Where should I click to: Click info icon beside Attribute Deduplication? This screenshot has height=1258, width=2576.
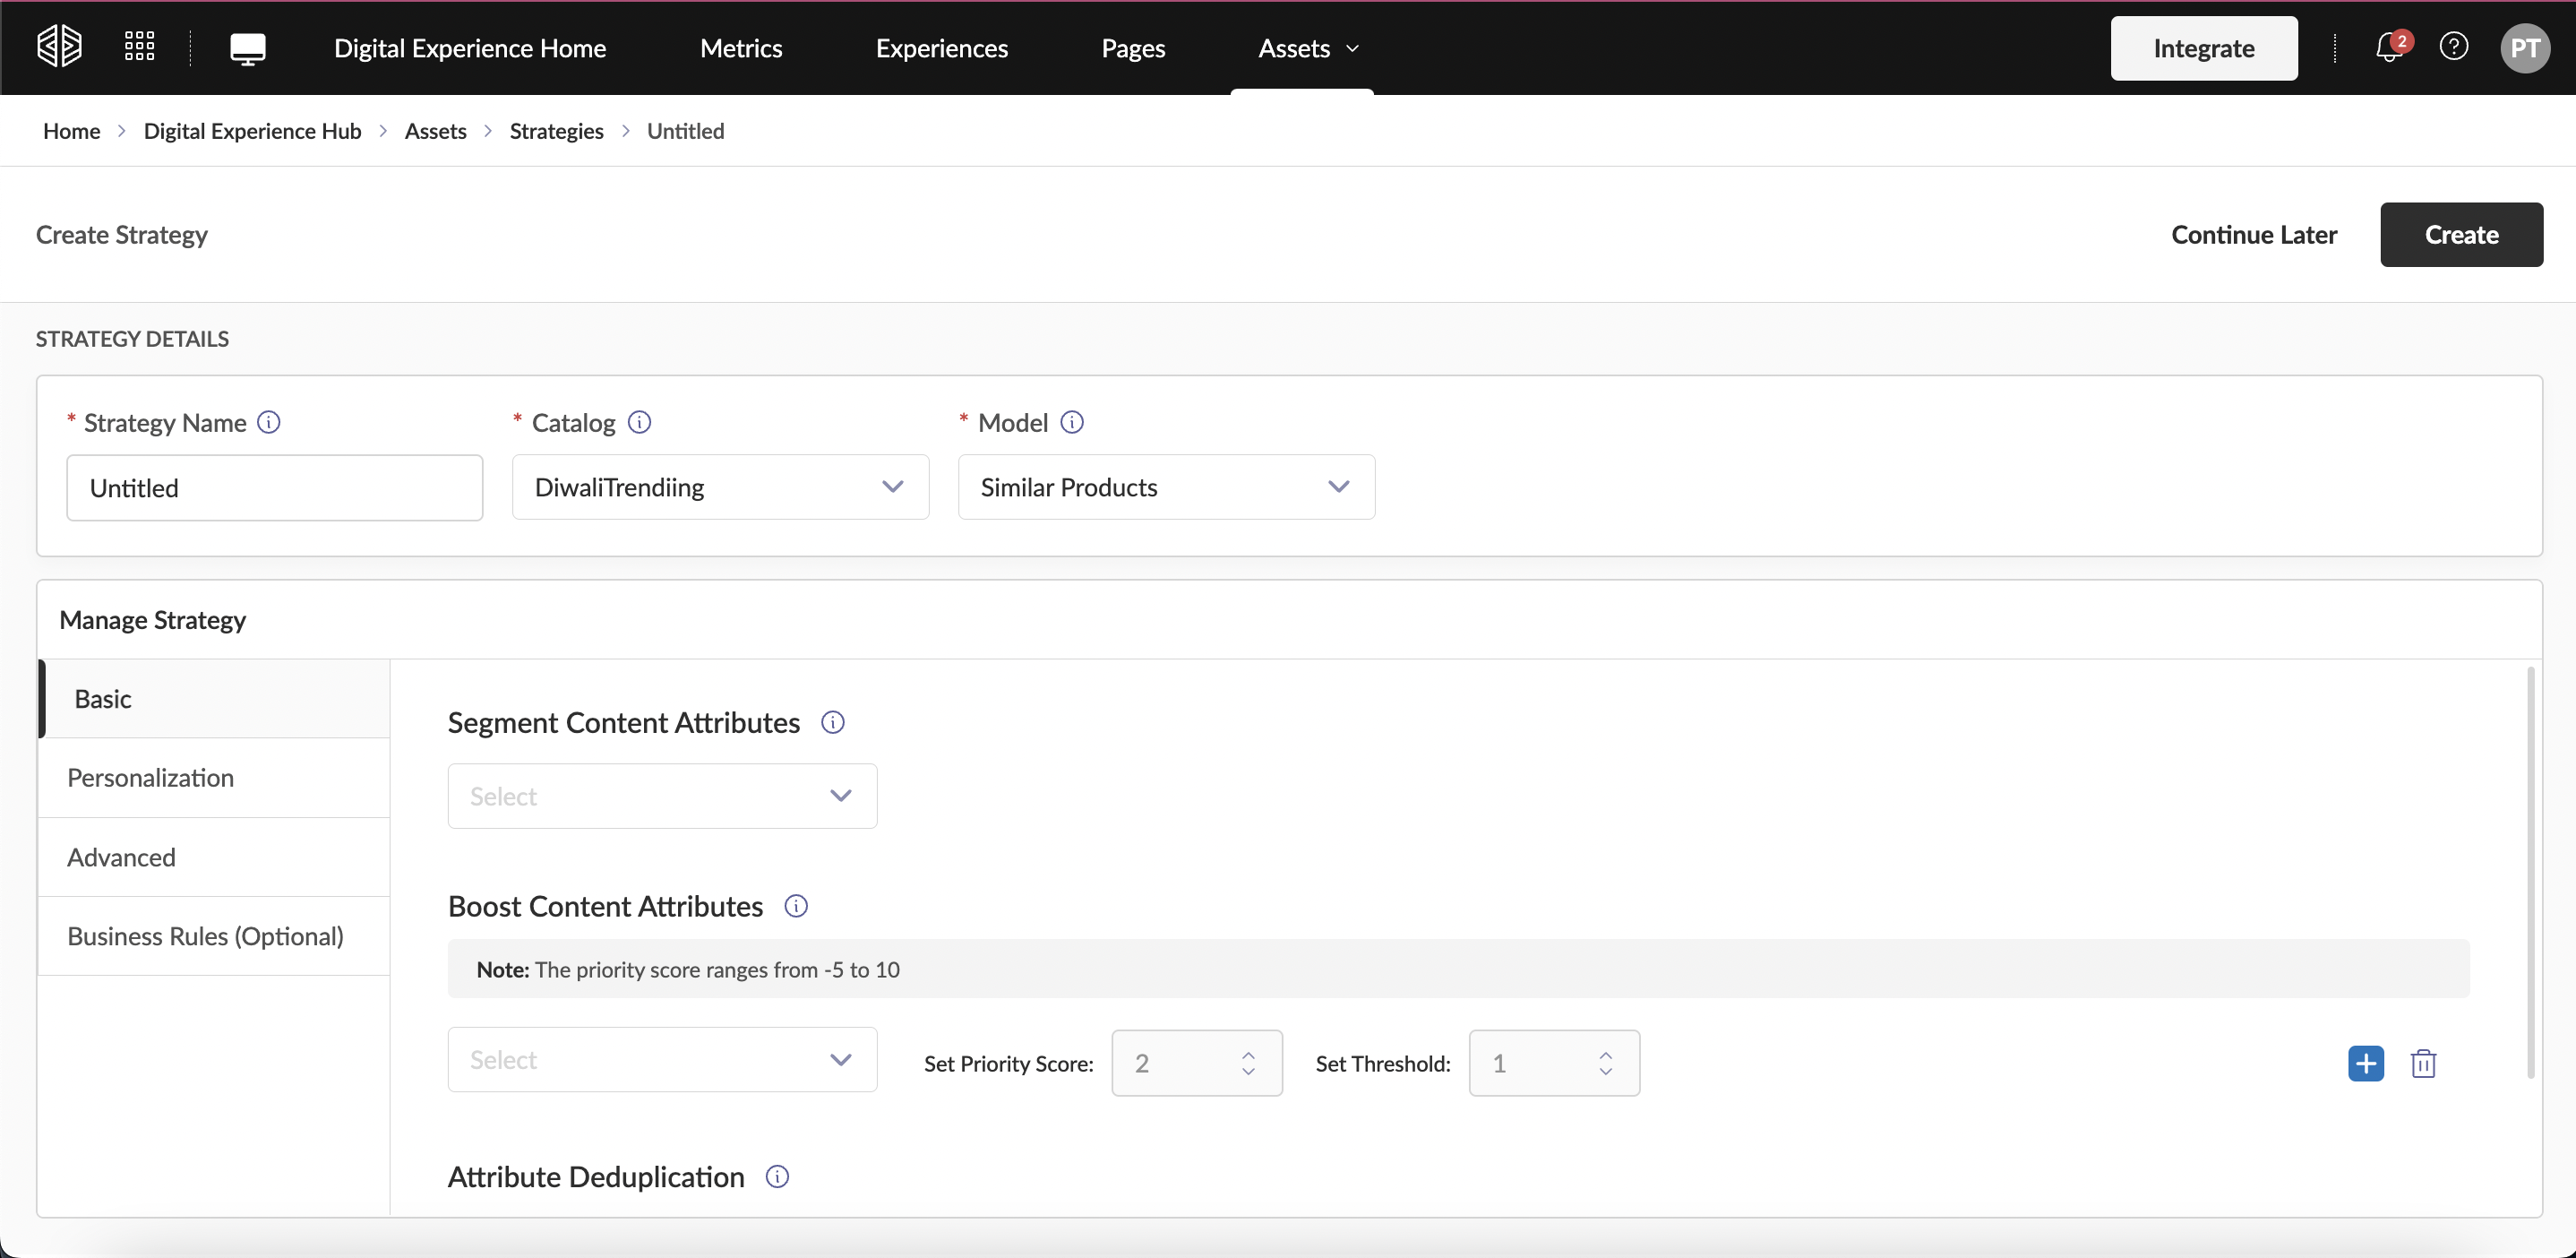click(x=777, y=1177)
